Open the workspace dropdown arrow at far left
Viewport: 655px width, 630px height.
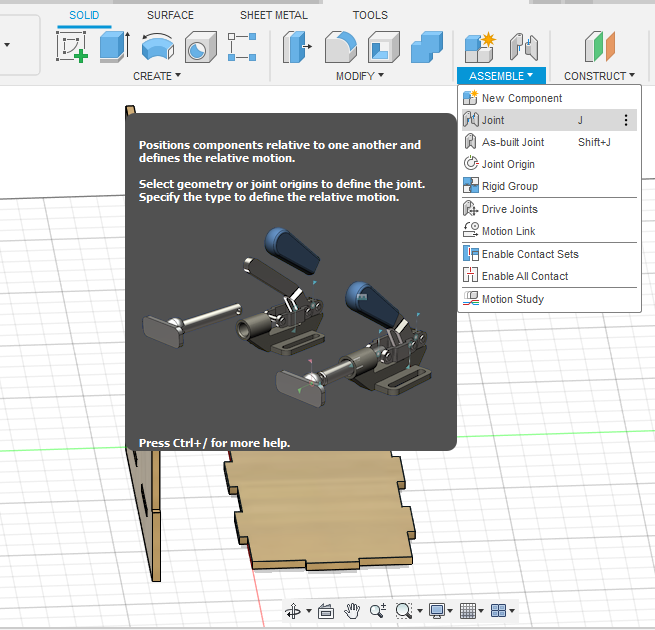point(7,45)
